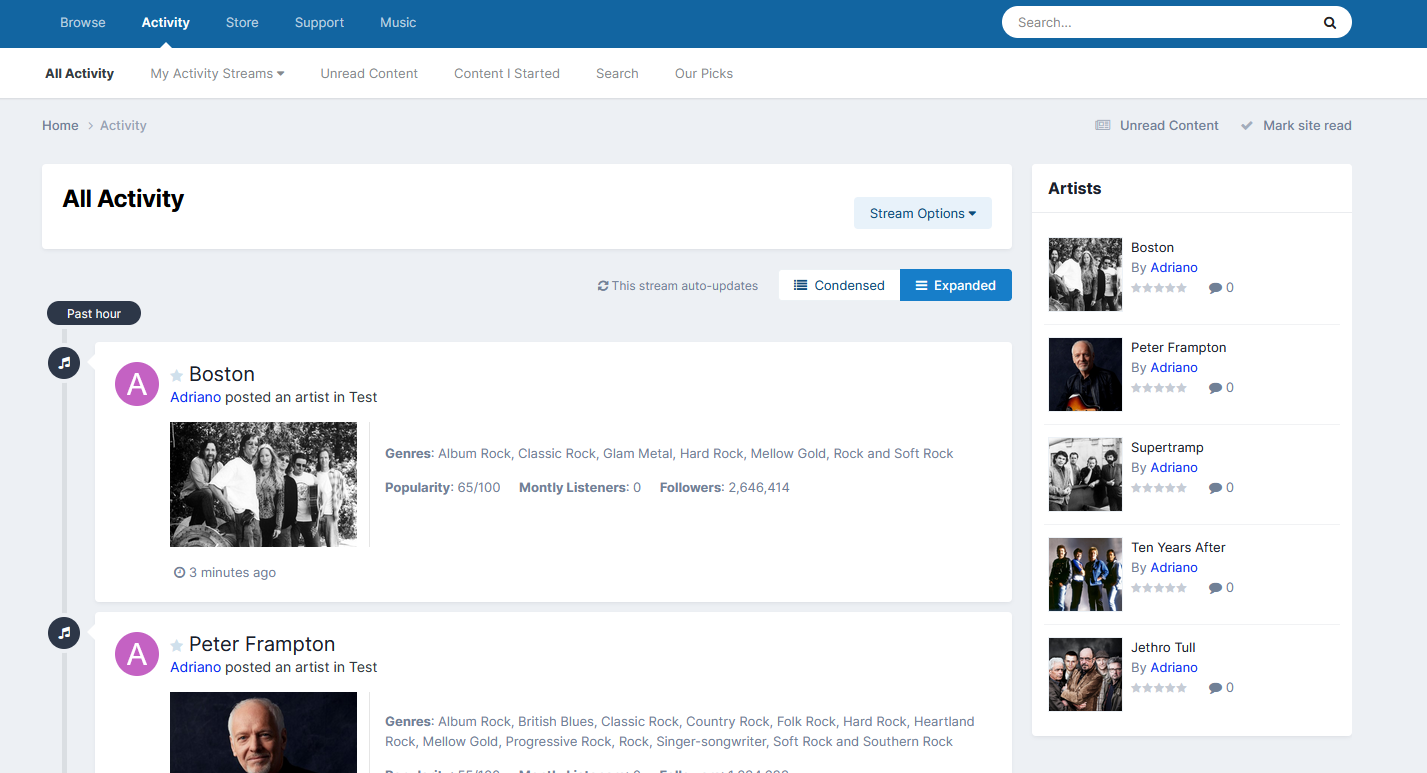Open the Peter Frampton post title link
The image size is (1427, 773).
262,644
